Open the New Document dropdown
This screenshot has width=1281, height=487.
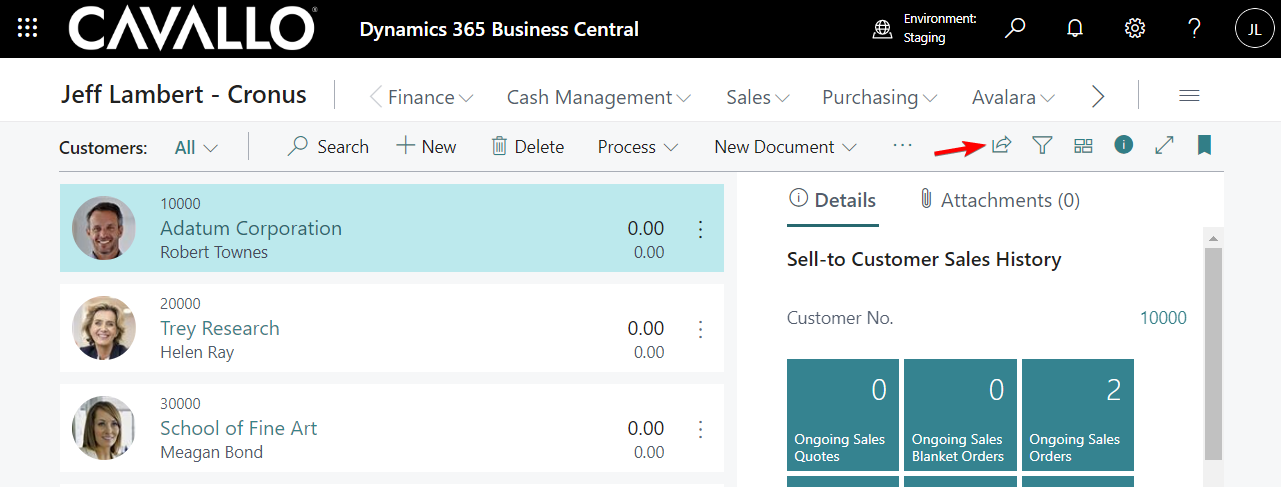(x=784, y=147)
